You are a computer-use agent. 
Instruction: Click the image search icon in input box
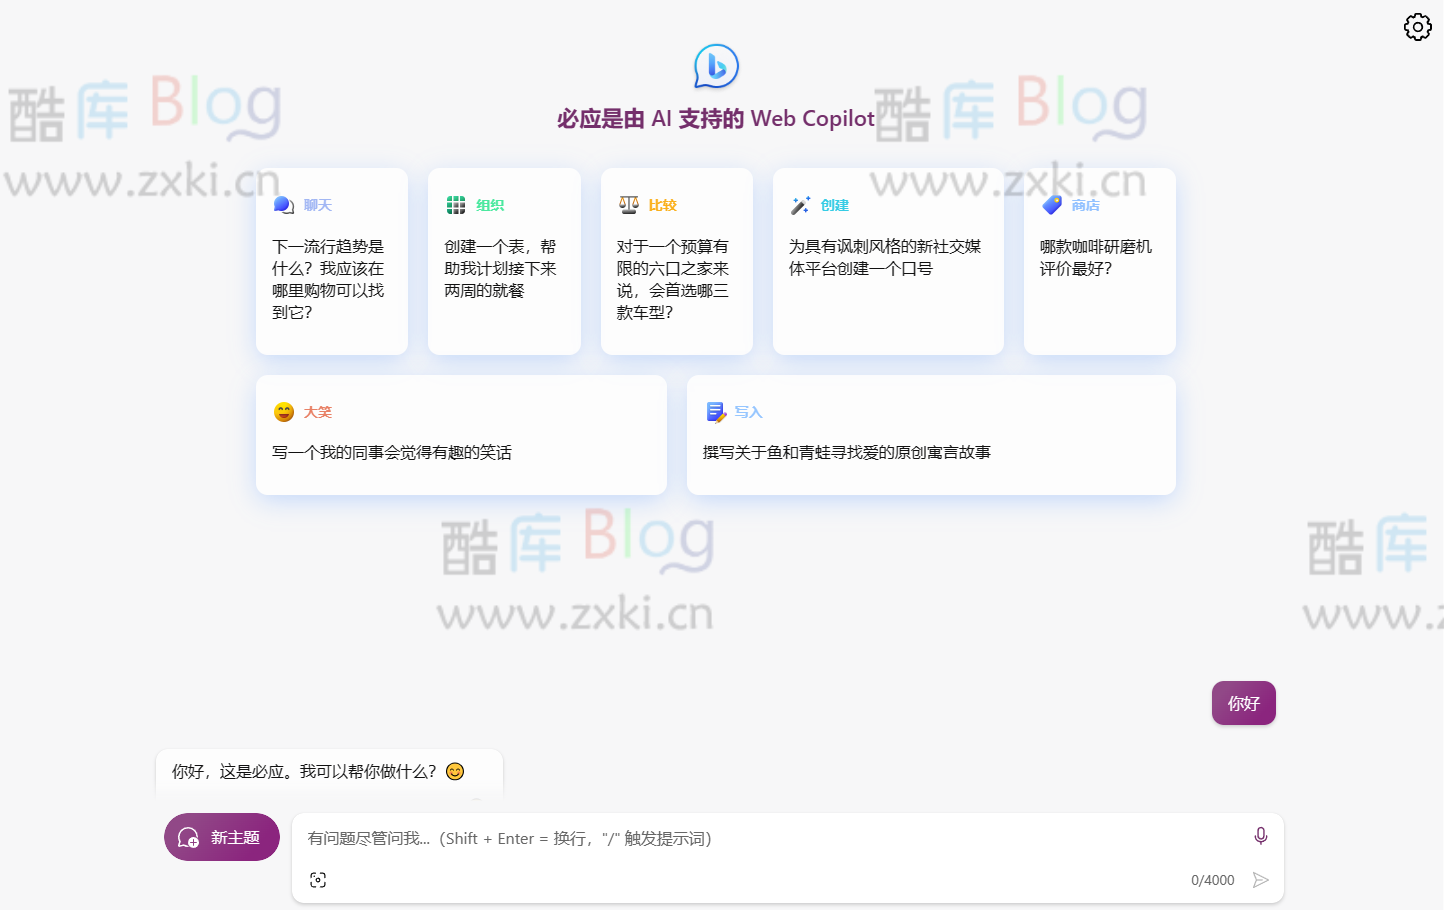pos(318,879)
